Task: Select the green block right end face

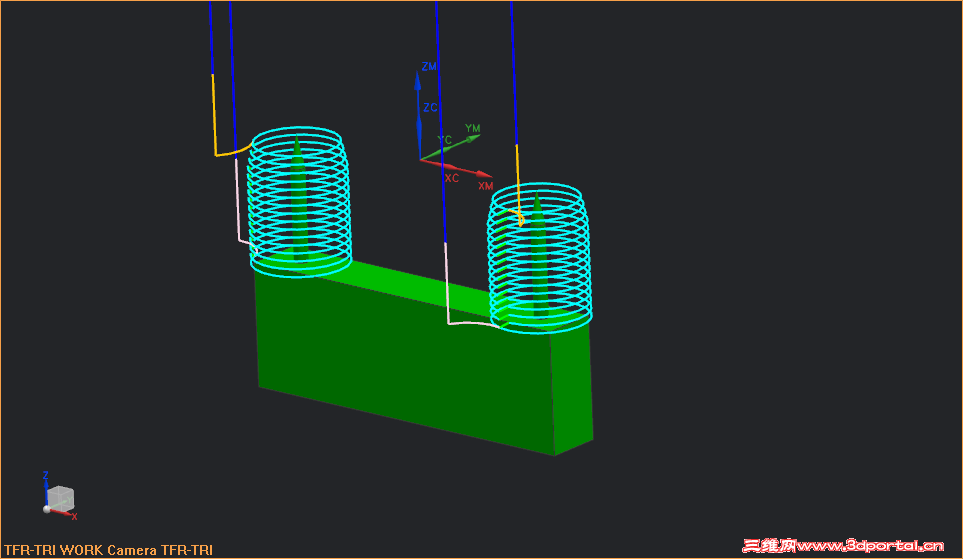Action: tap(572, 388)
